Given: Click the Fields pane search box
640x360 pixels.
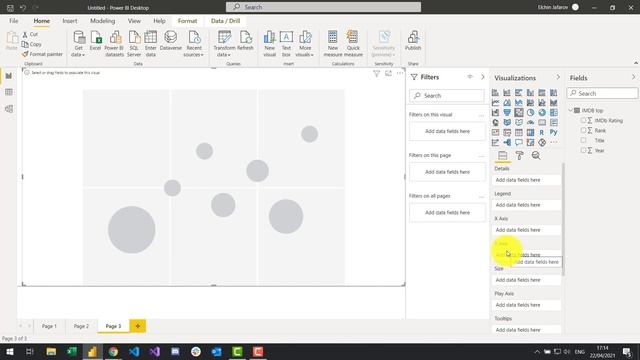Looking at the screenshot, I should 602,93.
